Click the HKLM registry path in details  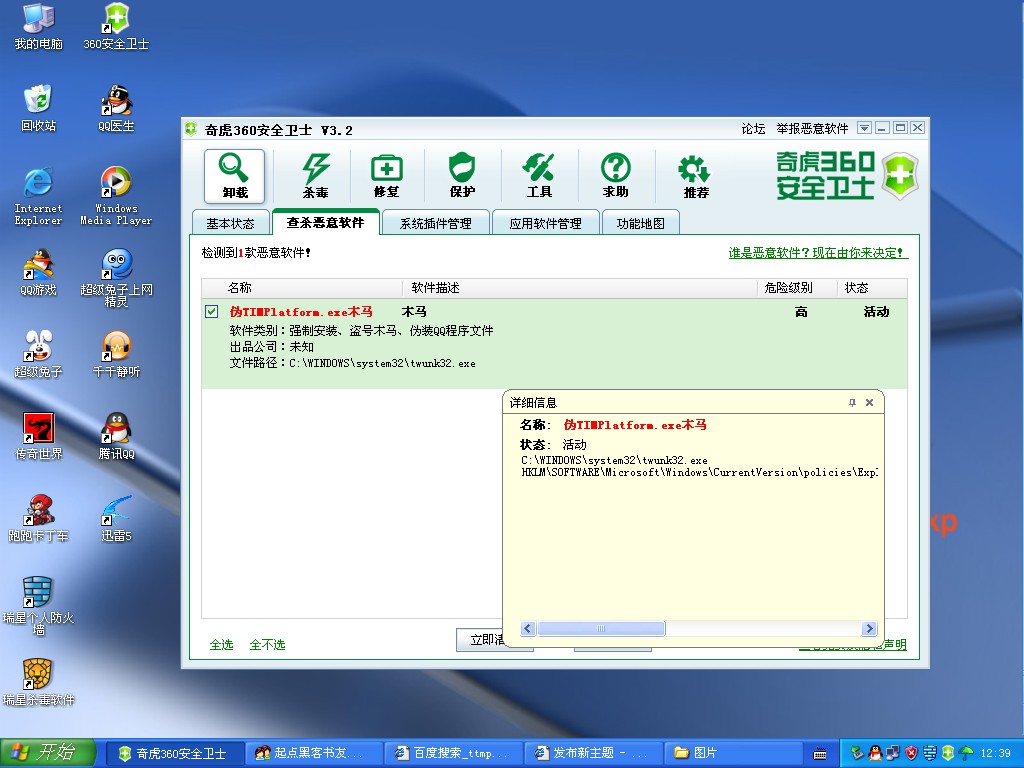pos(699,472)
